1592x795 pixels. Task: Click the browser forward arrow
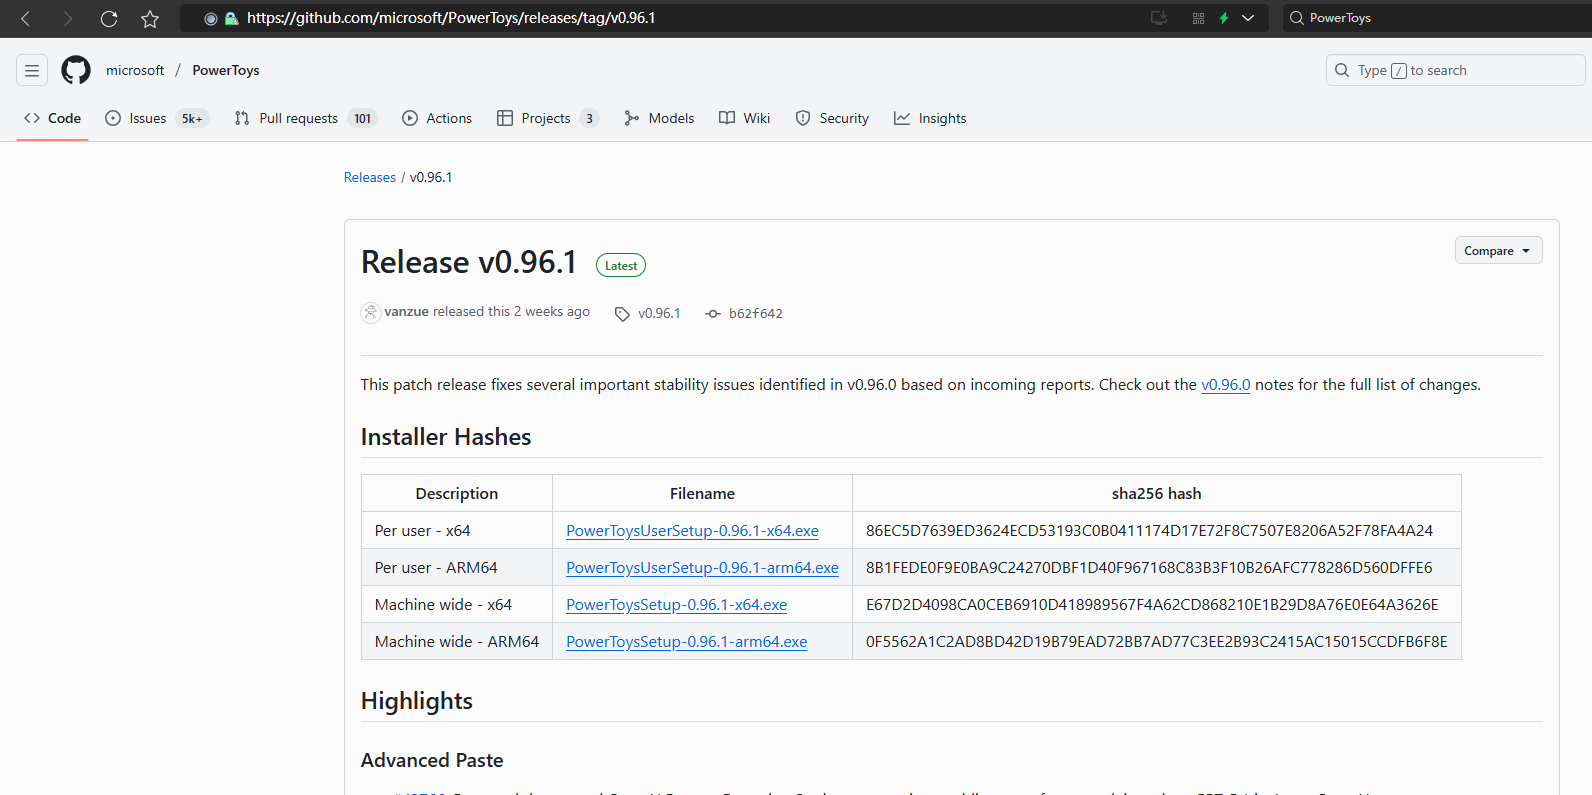pos(67,18)
